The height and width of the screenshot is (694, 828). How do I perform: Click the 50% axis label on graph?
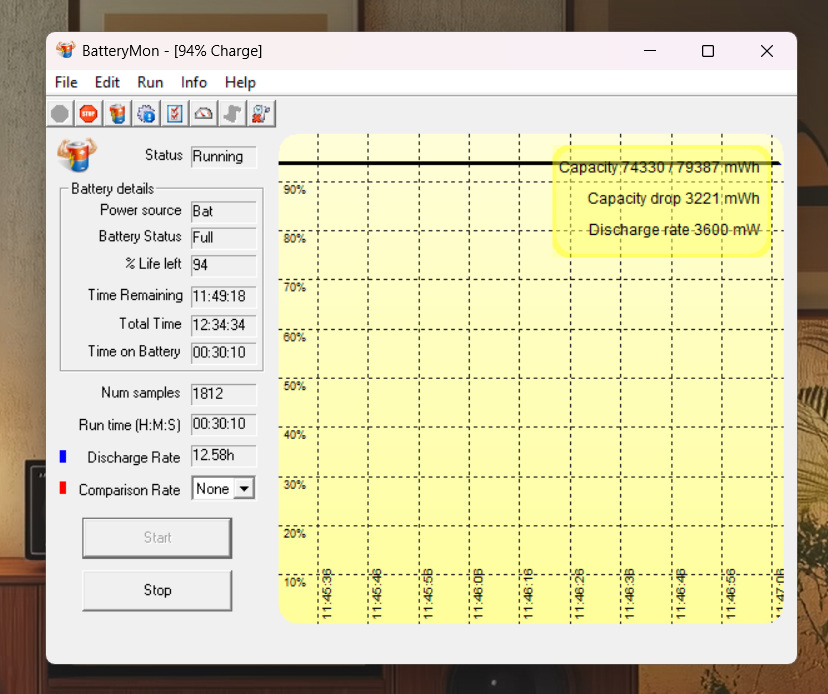coord(295,386)
